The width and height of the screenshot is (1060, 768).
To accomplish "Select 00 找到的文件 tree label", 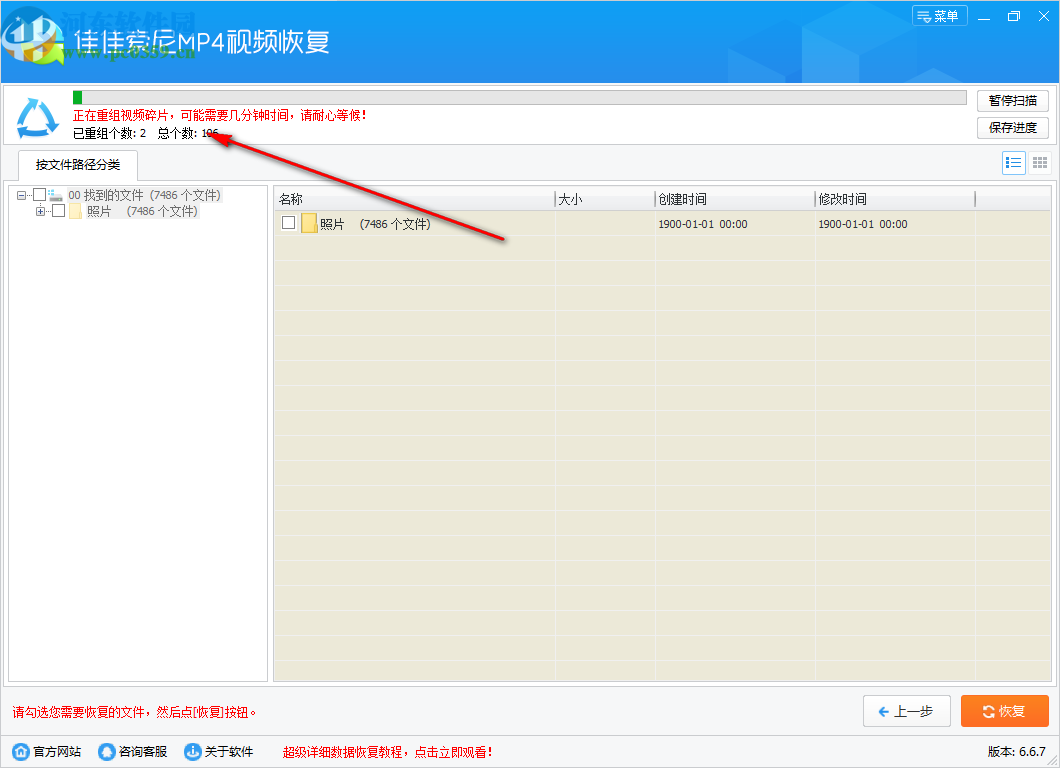I will [144, 195].
